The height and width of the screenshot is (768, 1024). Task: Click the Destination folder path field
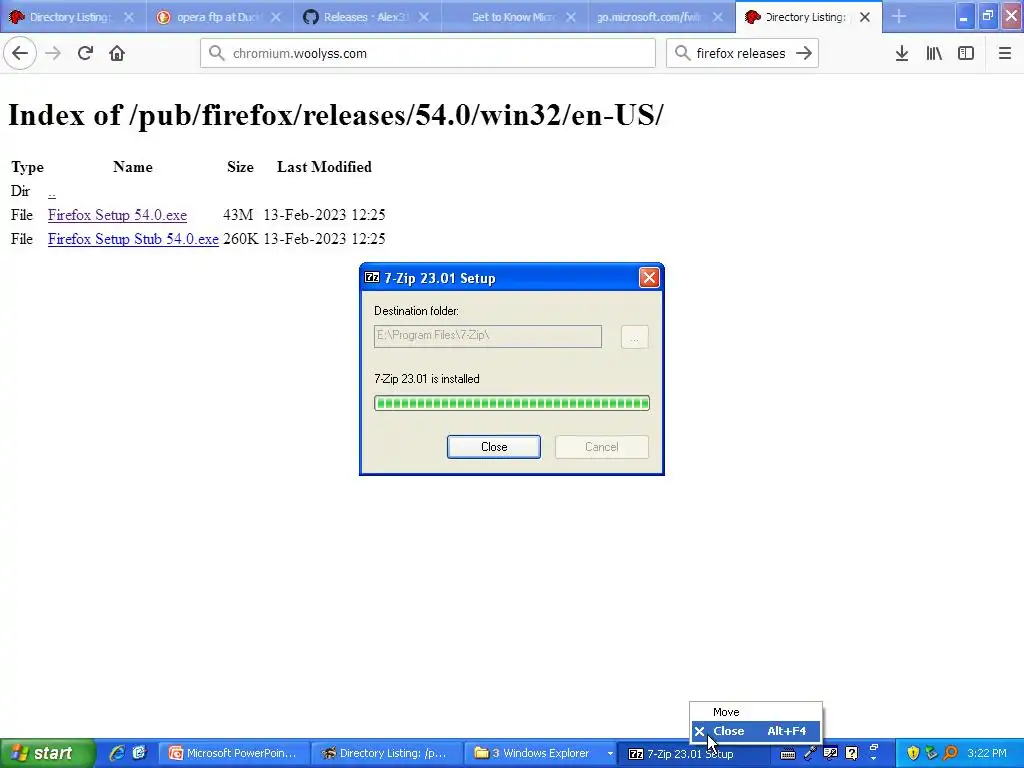tap(488, 336)
